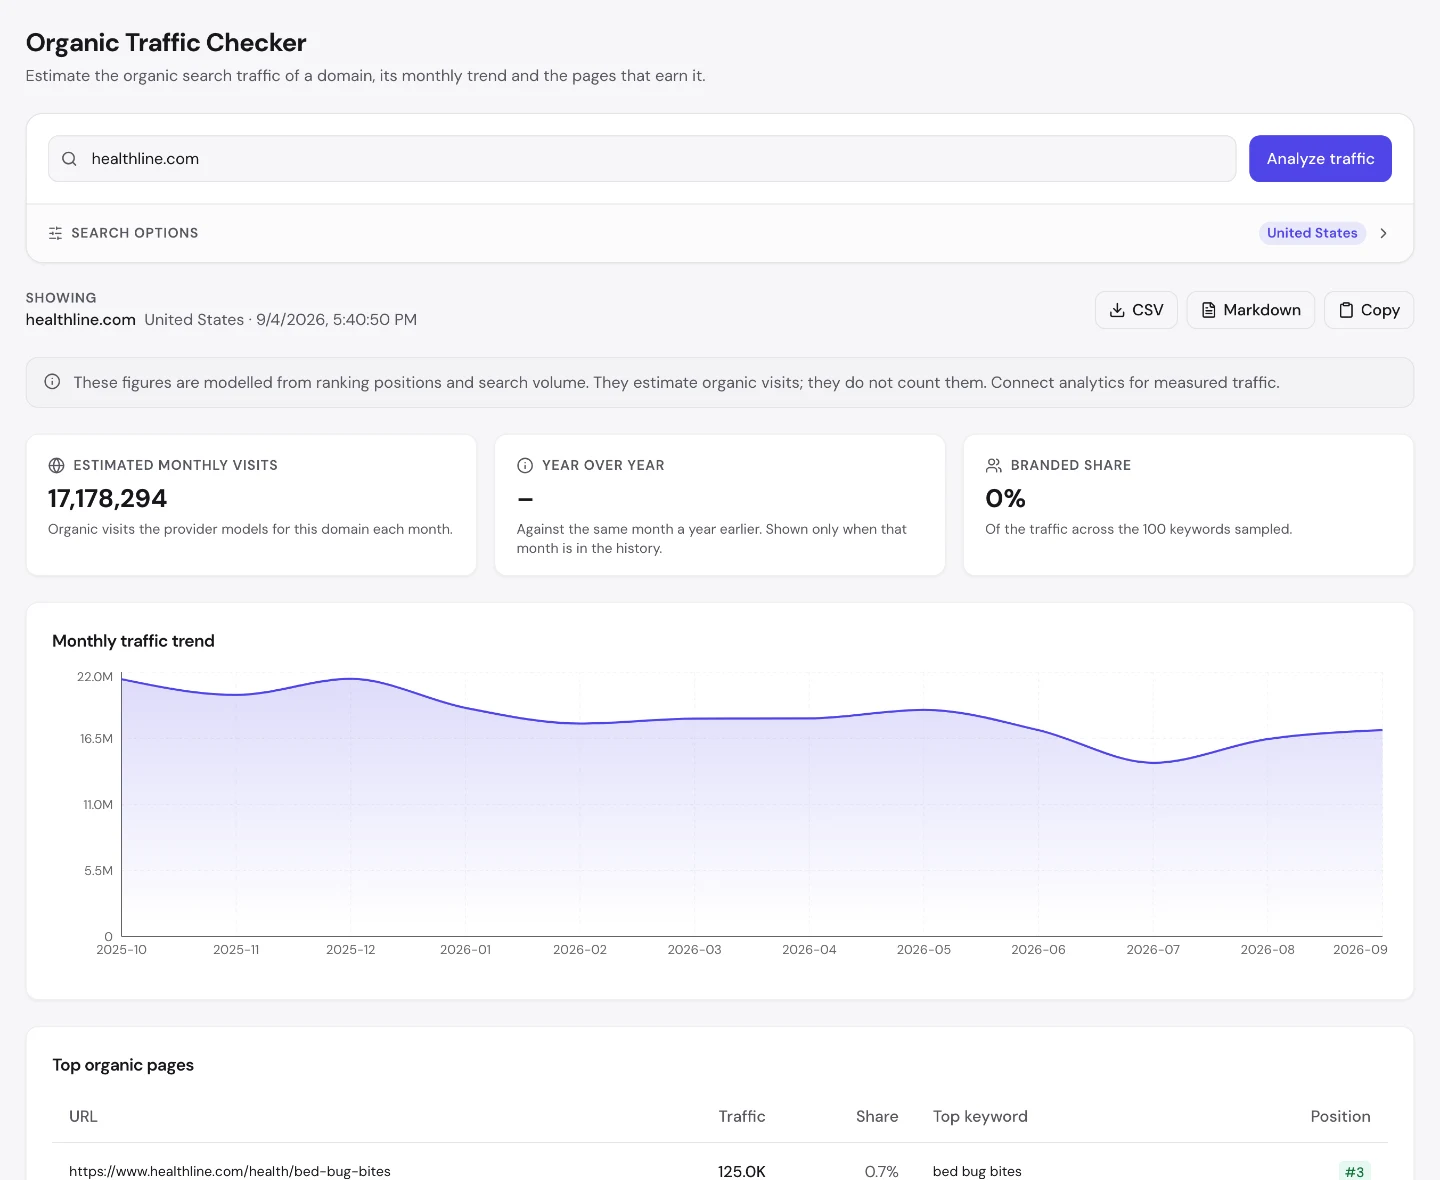Click the 22.0M y-axis label
This screenshot has height=1180, width=1440.
[x=95, y=677]
